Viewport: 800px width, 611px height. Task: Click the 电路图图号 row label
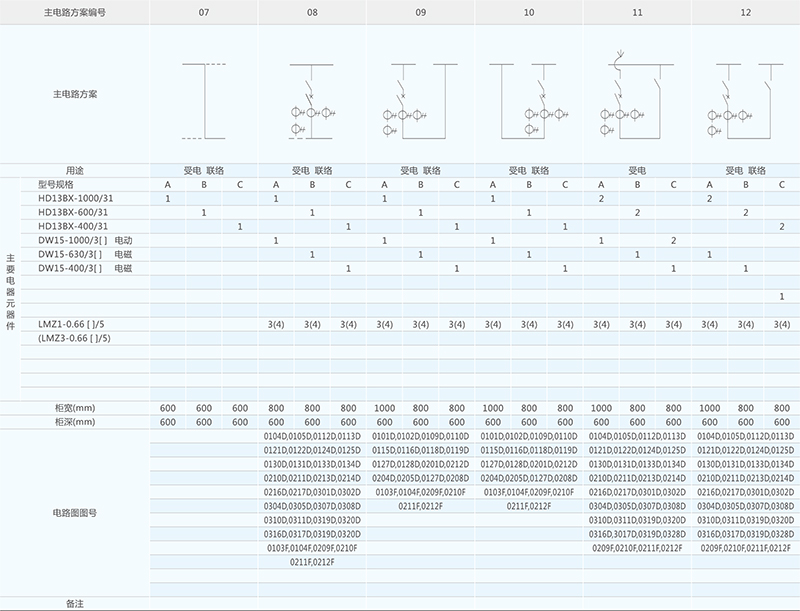pyautogui.click(x=75, y=512)
